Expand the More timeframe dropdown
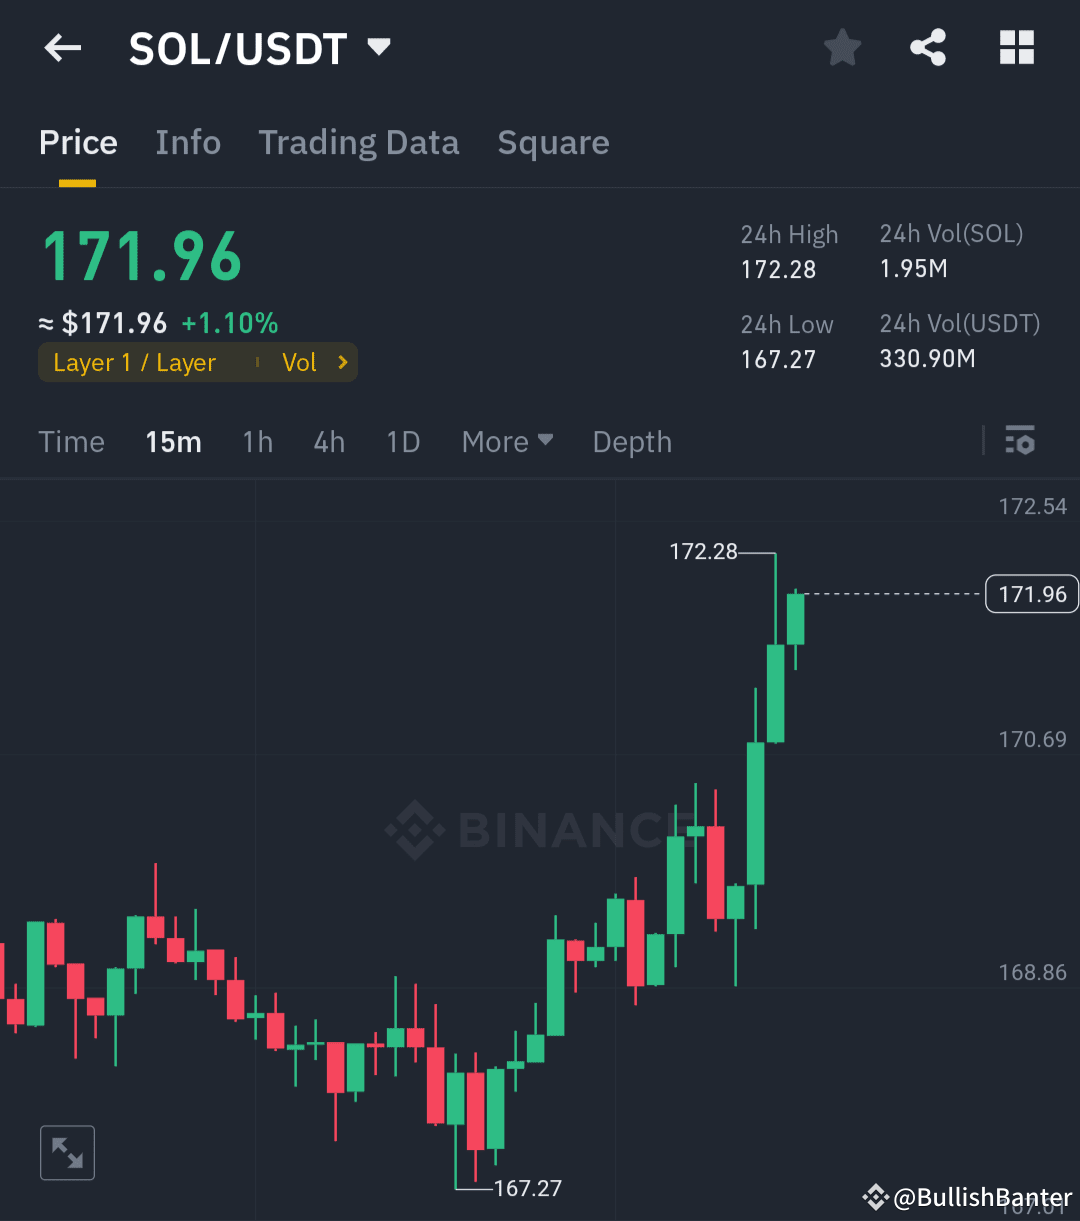 (507, 441)
